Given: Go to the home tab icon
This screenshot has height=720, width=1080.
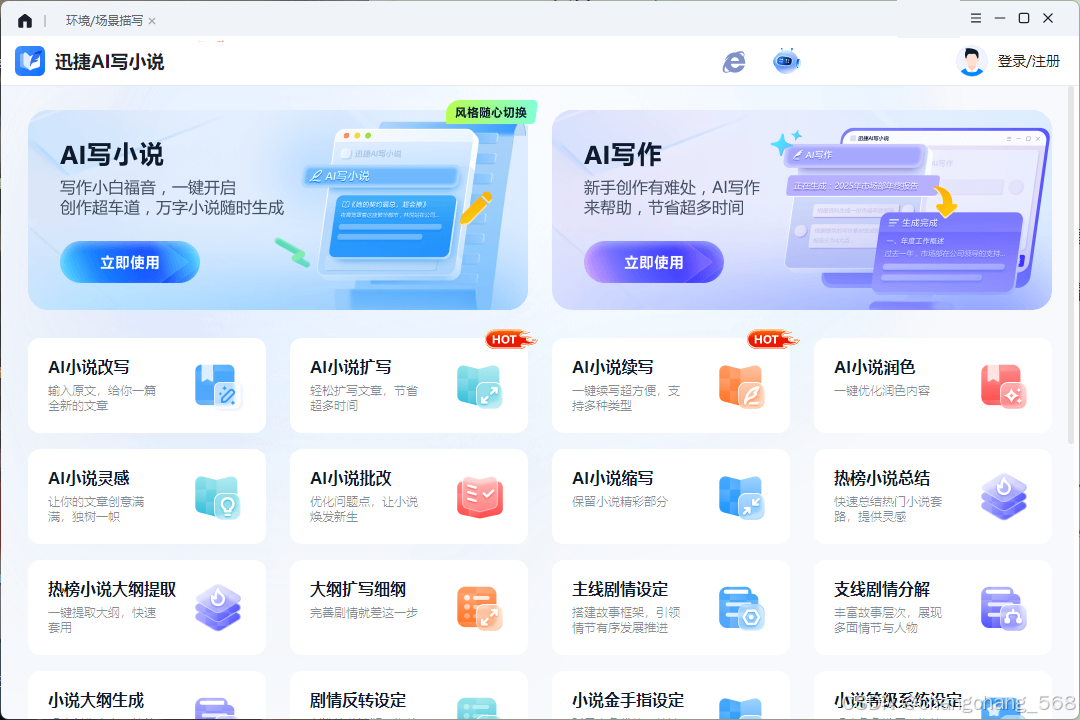Looking at the screenshot, I should 25,21.
